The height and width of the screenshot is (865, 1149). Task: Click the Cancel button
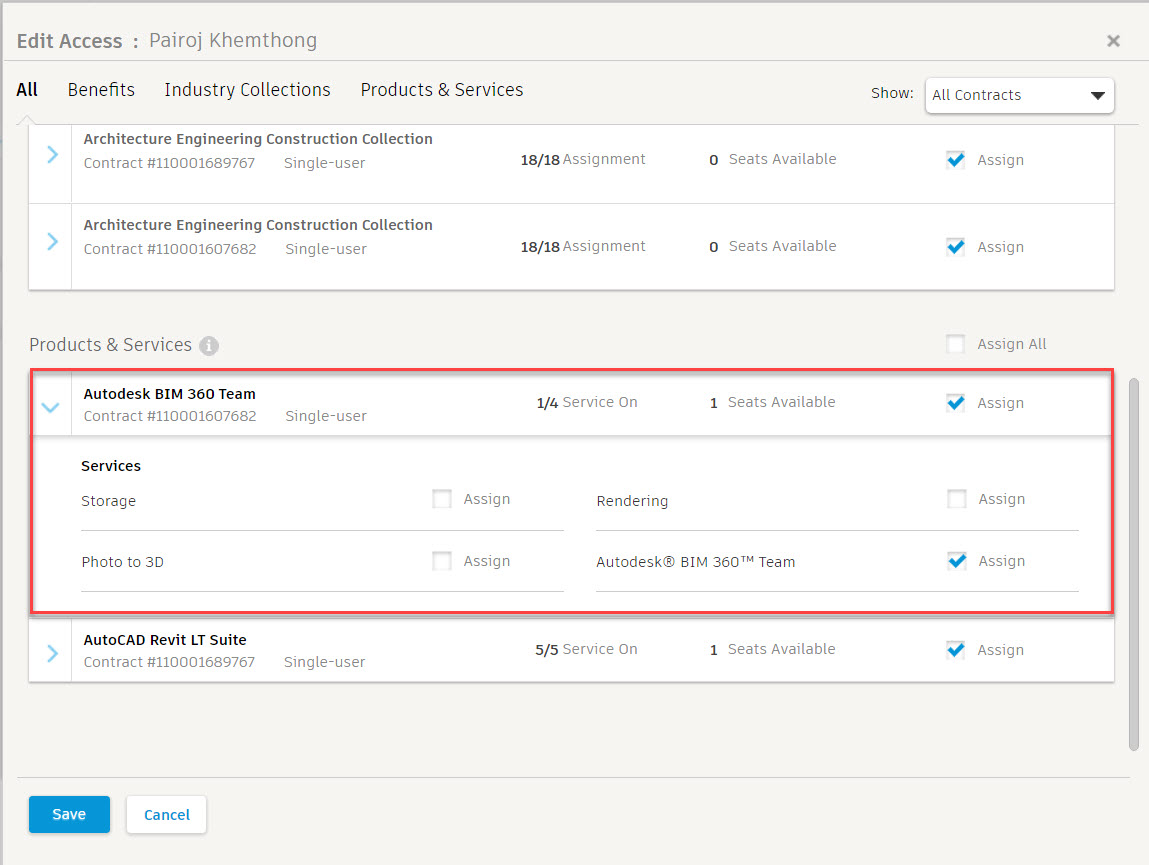tap(166, 814)
